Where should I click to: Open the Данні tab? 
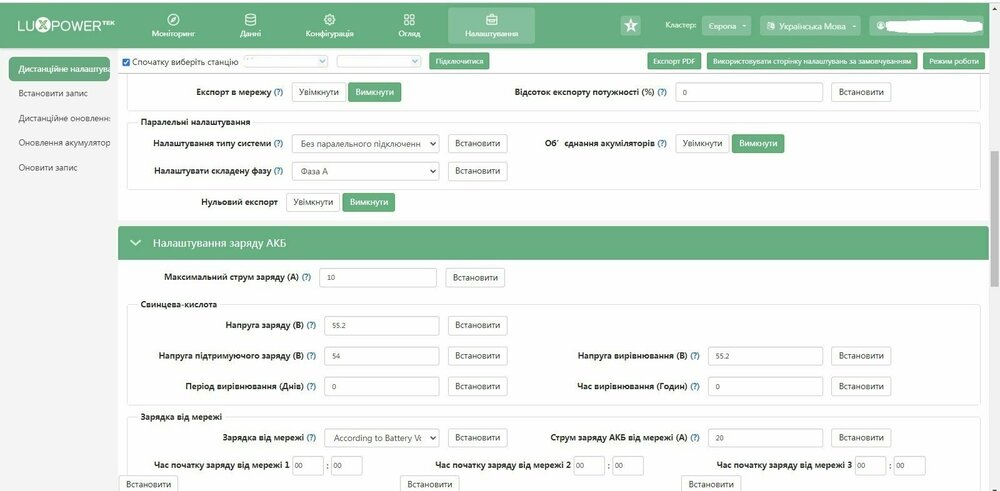pyautogui.click(x=251, y=26)
